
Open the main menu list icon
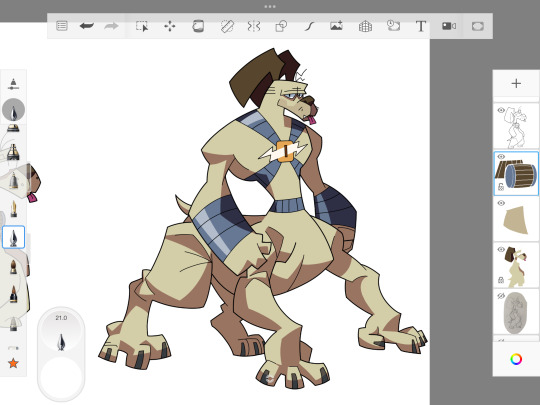pyautogui.click(x=62, y=26)
